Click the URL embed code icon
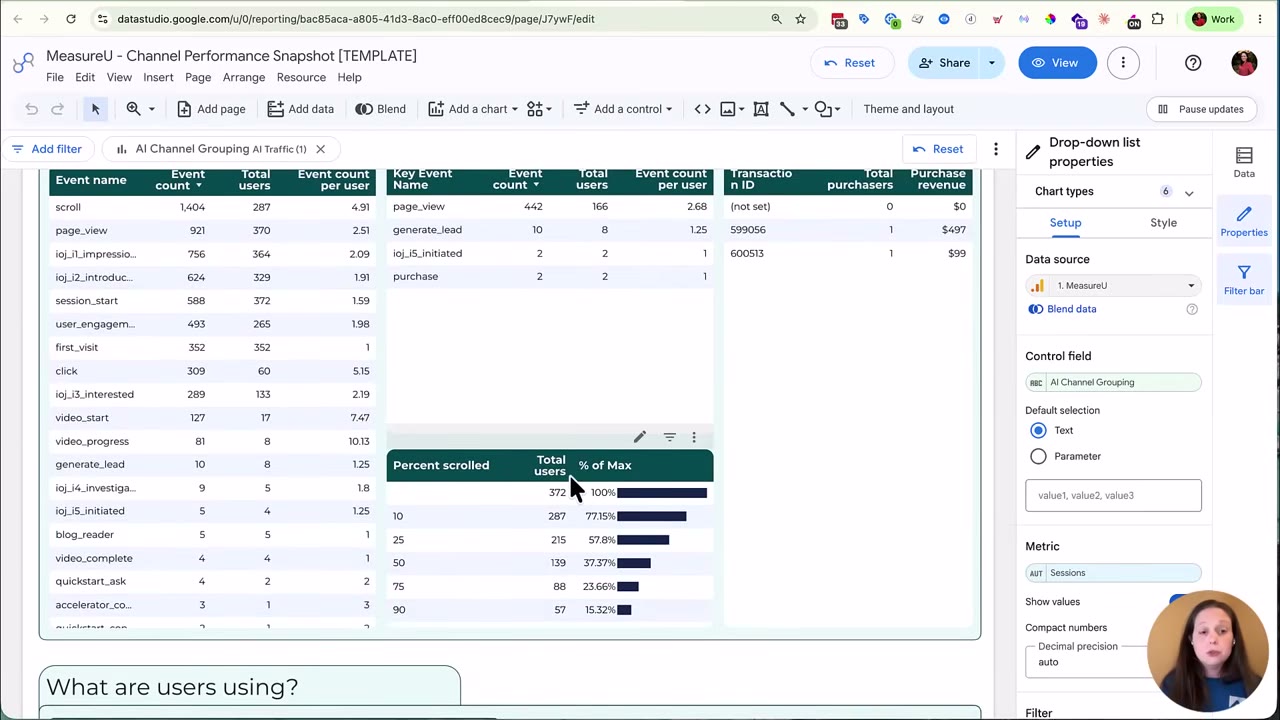Image resolution: width=1280 pixels, height=720 pixels. pyautogui.click(x=702, y=109)
